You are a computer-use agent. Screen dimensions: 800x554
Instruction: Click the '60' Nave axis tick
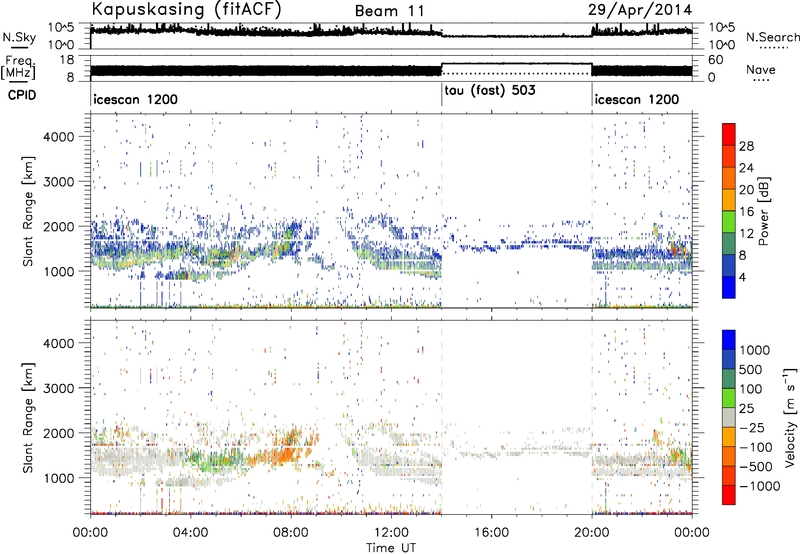pyautogui.click(x=716, y=60)
